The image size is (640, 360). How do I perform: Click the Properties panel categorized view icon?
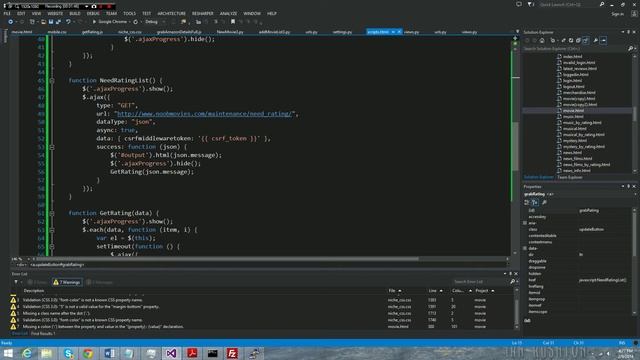(527, 202)
